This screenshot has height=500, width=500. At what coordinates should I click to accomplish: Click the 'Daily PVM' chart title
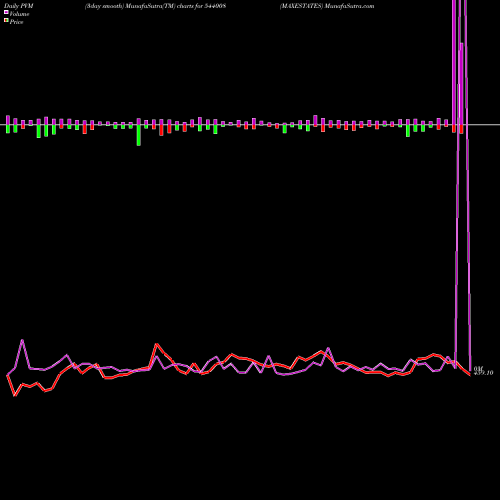(19, 6)
